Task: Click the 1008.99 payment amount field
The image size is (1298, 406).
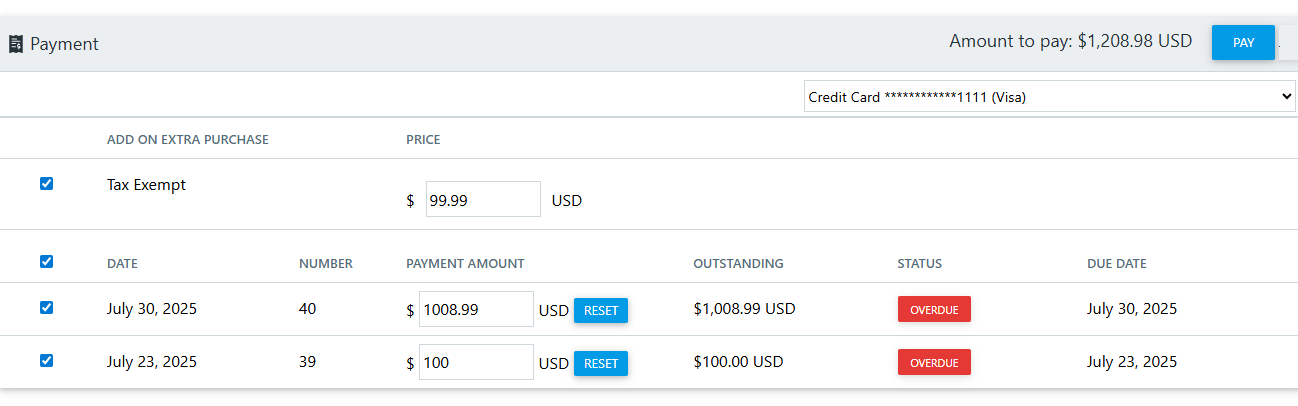Action: click(476, 309)
